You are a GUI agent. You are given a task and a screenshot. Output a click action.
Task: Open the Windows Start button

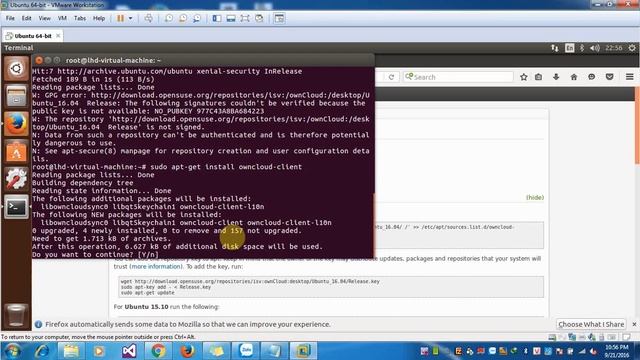pos(12,351)
